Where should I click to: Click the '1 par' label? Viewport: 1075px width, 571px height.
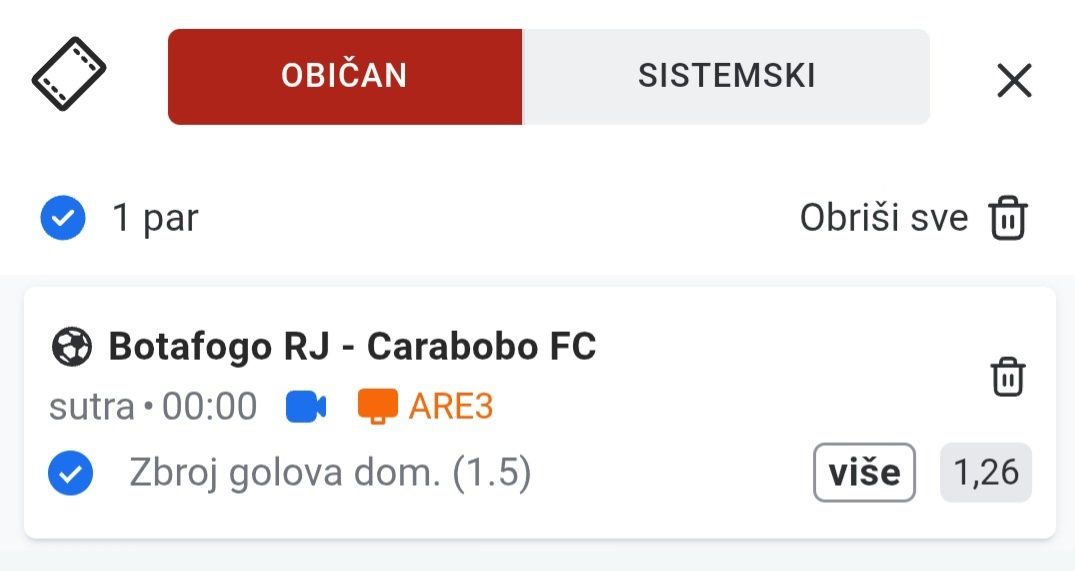pos(156,218)
